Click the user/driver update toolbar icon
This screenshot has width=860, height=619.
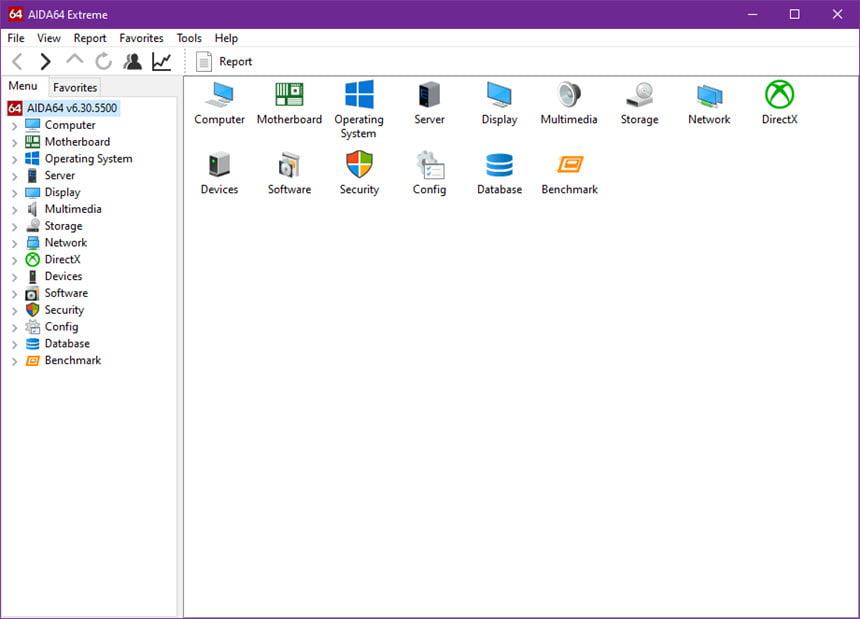tap(132, 61)
